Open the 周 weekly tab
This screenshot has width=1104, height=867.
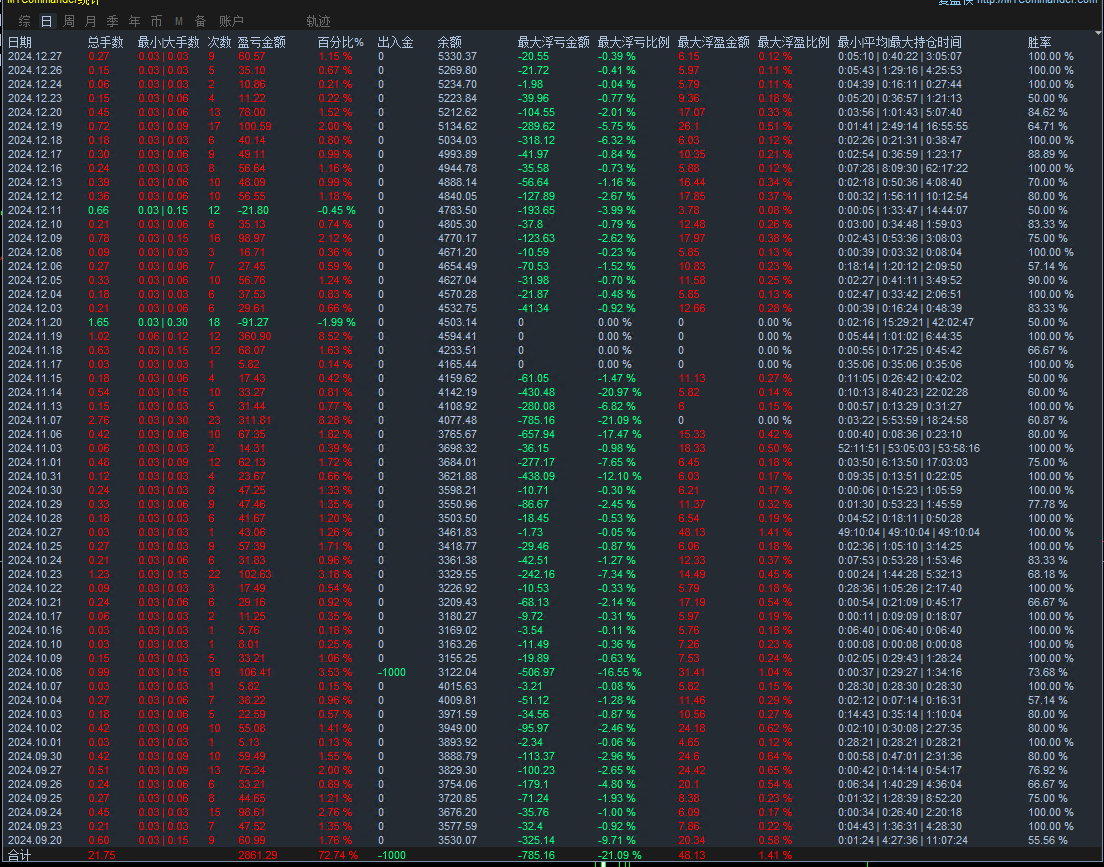click(68, 21)
